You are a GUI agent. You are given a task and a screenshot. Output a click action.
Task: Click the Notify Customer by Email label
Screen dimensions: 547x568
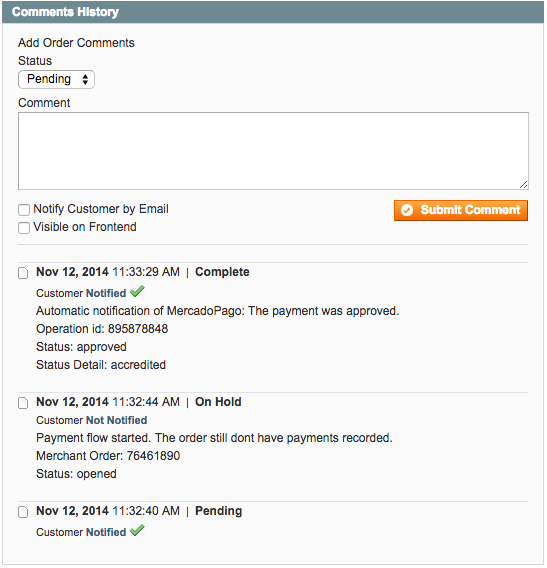tap(101, 209)
